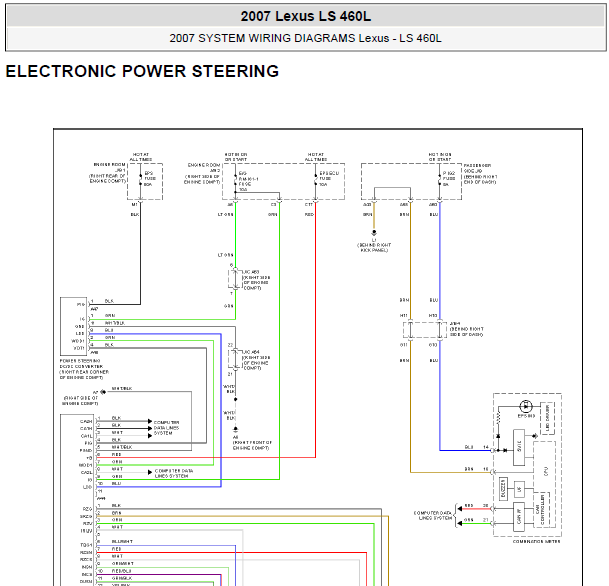Screen dimensions: 609x586
Task: Click pin 14 label on the blue wire
Action: pos(485,447)
